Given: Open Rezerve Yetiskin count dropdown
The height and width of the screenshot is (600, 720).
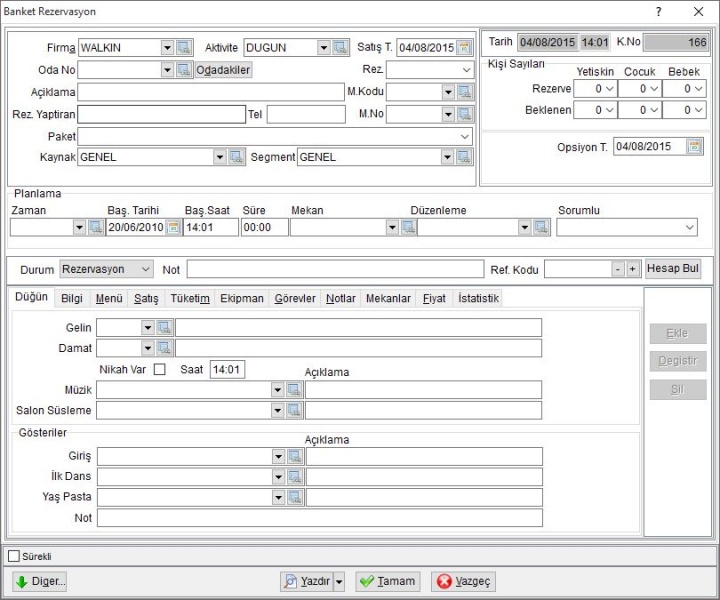Looking at the screenshot, I should [610, 89].
